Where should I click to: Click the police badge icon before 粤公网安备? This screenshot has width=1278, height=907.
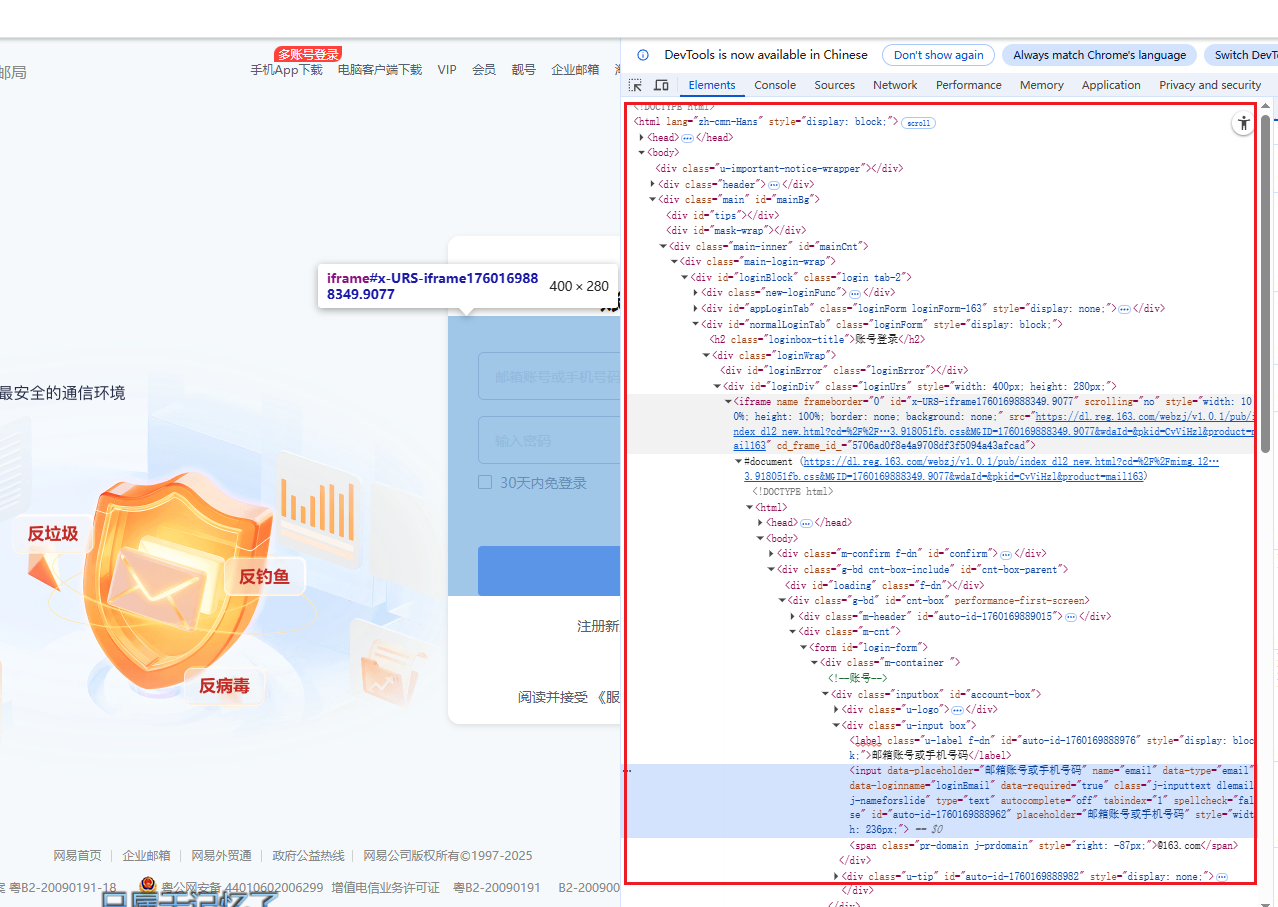point(148,885)
